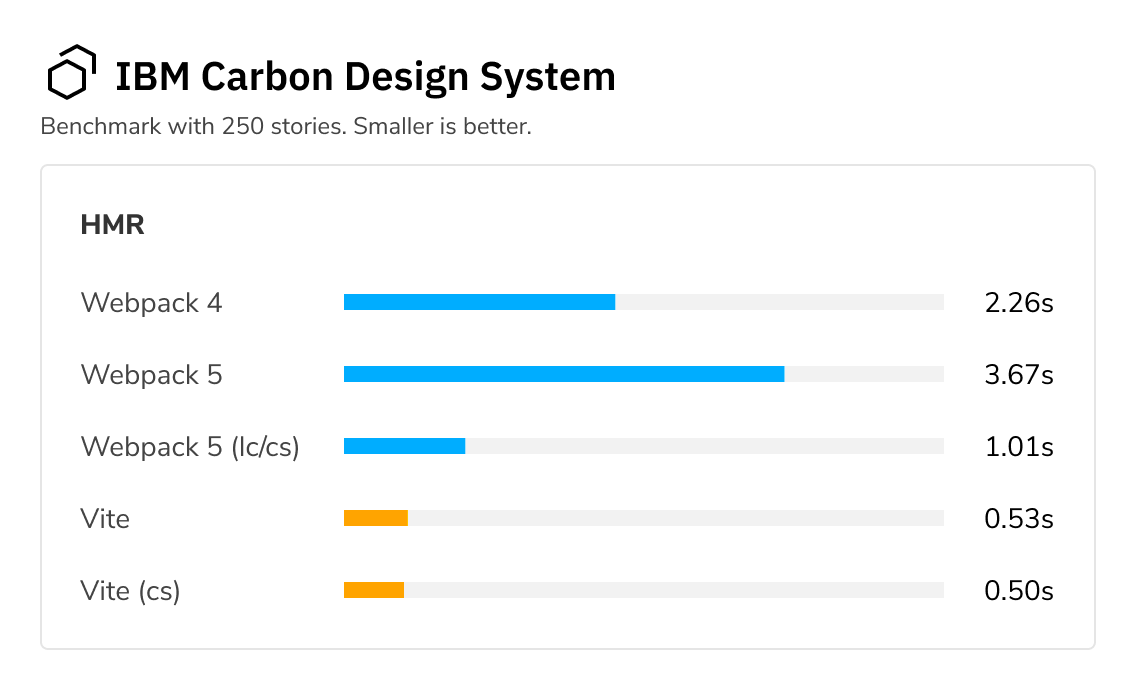Viewport: 1136px width, 690px height.
Task: Click the IBM Carbon hexagon logo icon
Action: pos(72,72)
